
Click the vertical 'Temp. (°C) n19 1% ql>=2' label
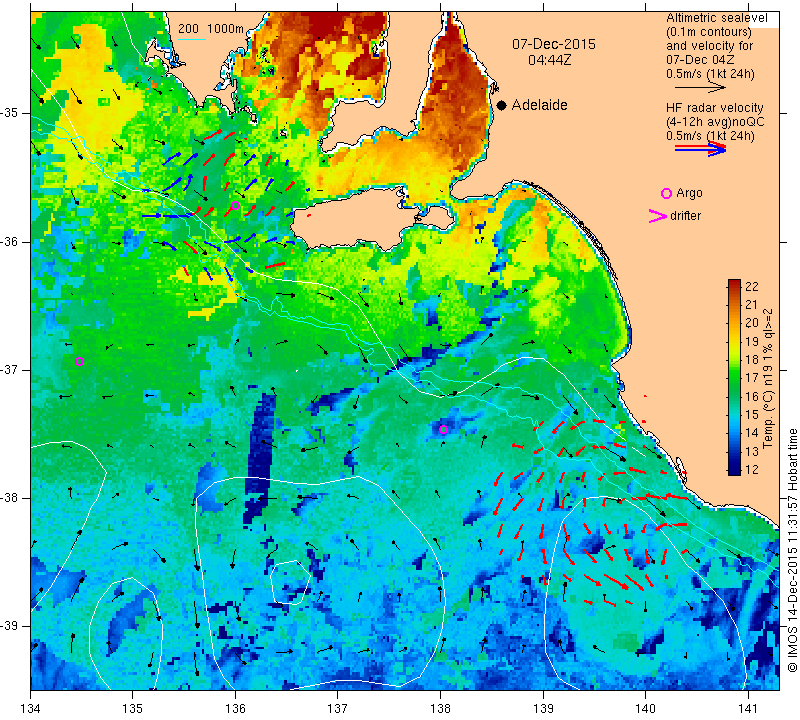768,379
